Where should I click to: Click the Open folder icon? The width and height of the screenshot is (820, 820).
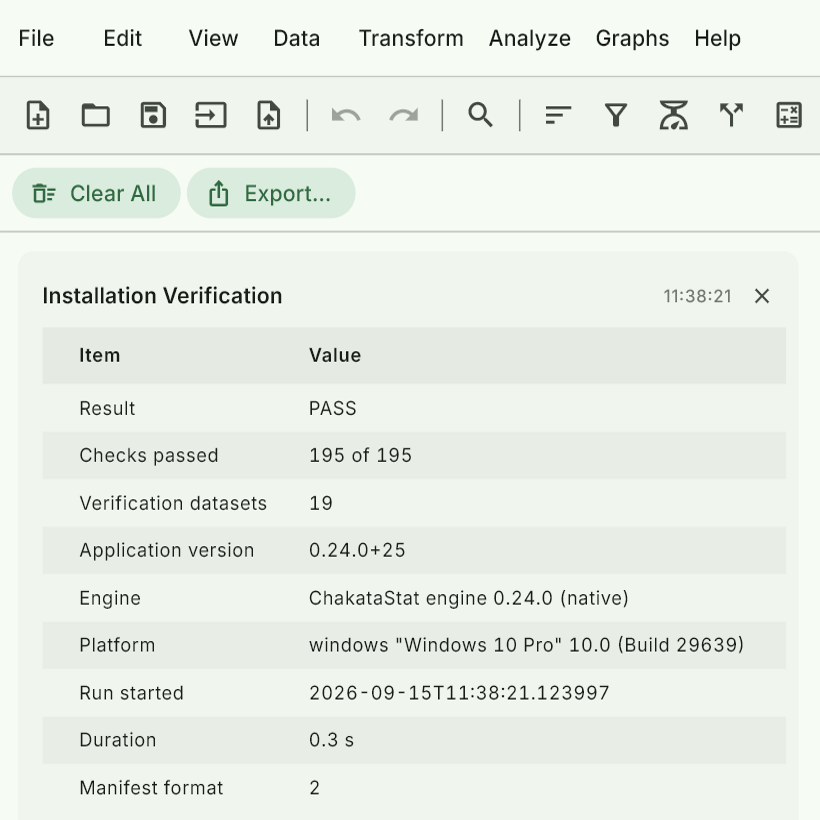96,115
